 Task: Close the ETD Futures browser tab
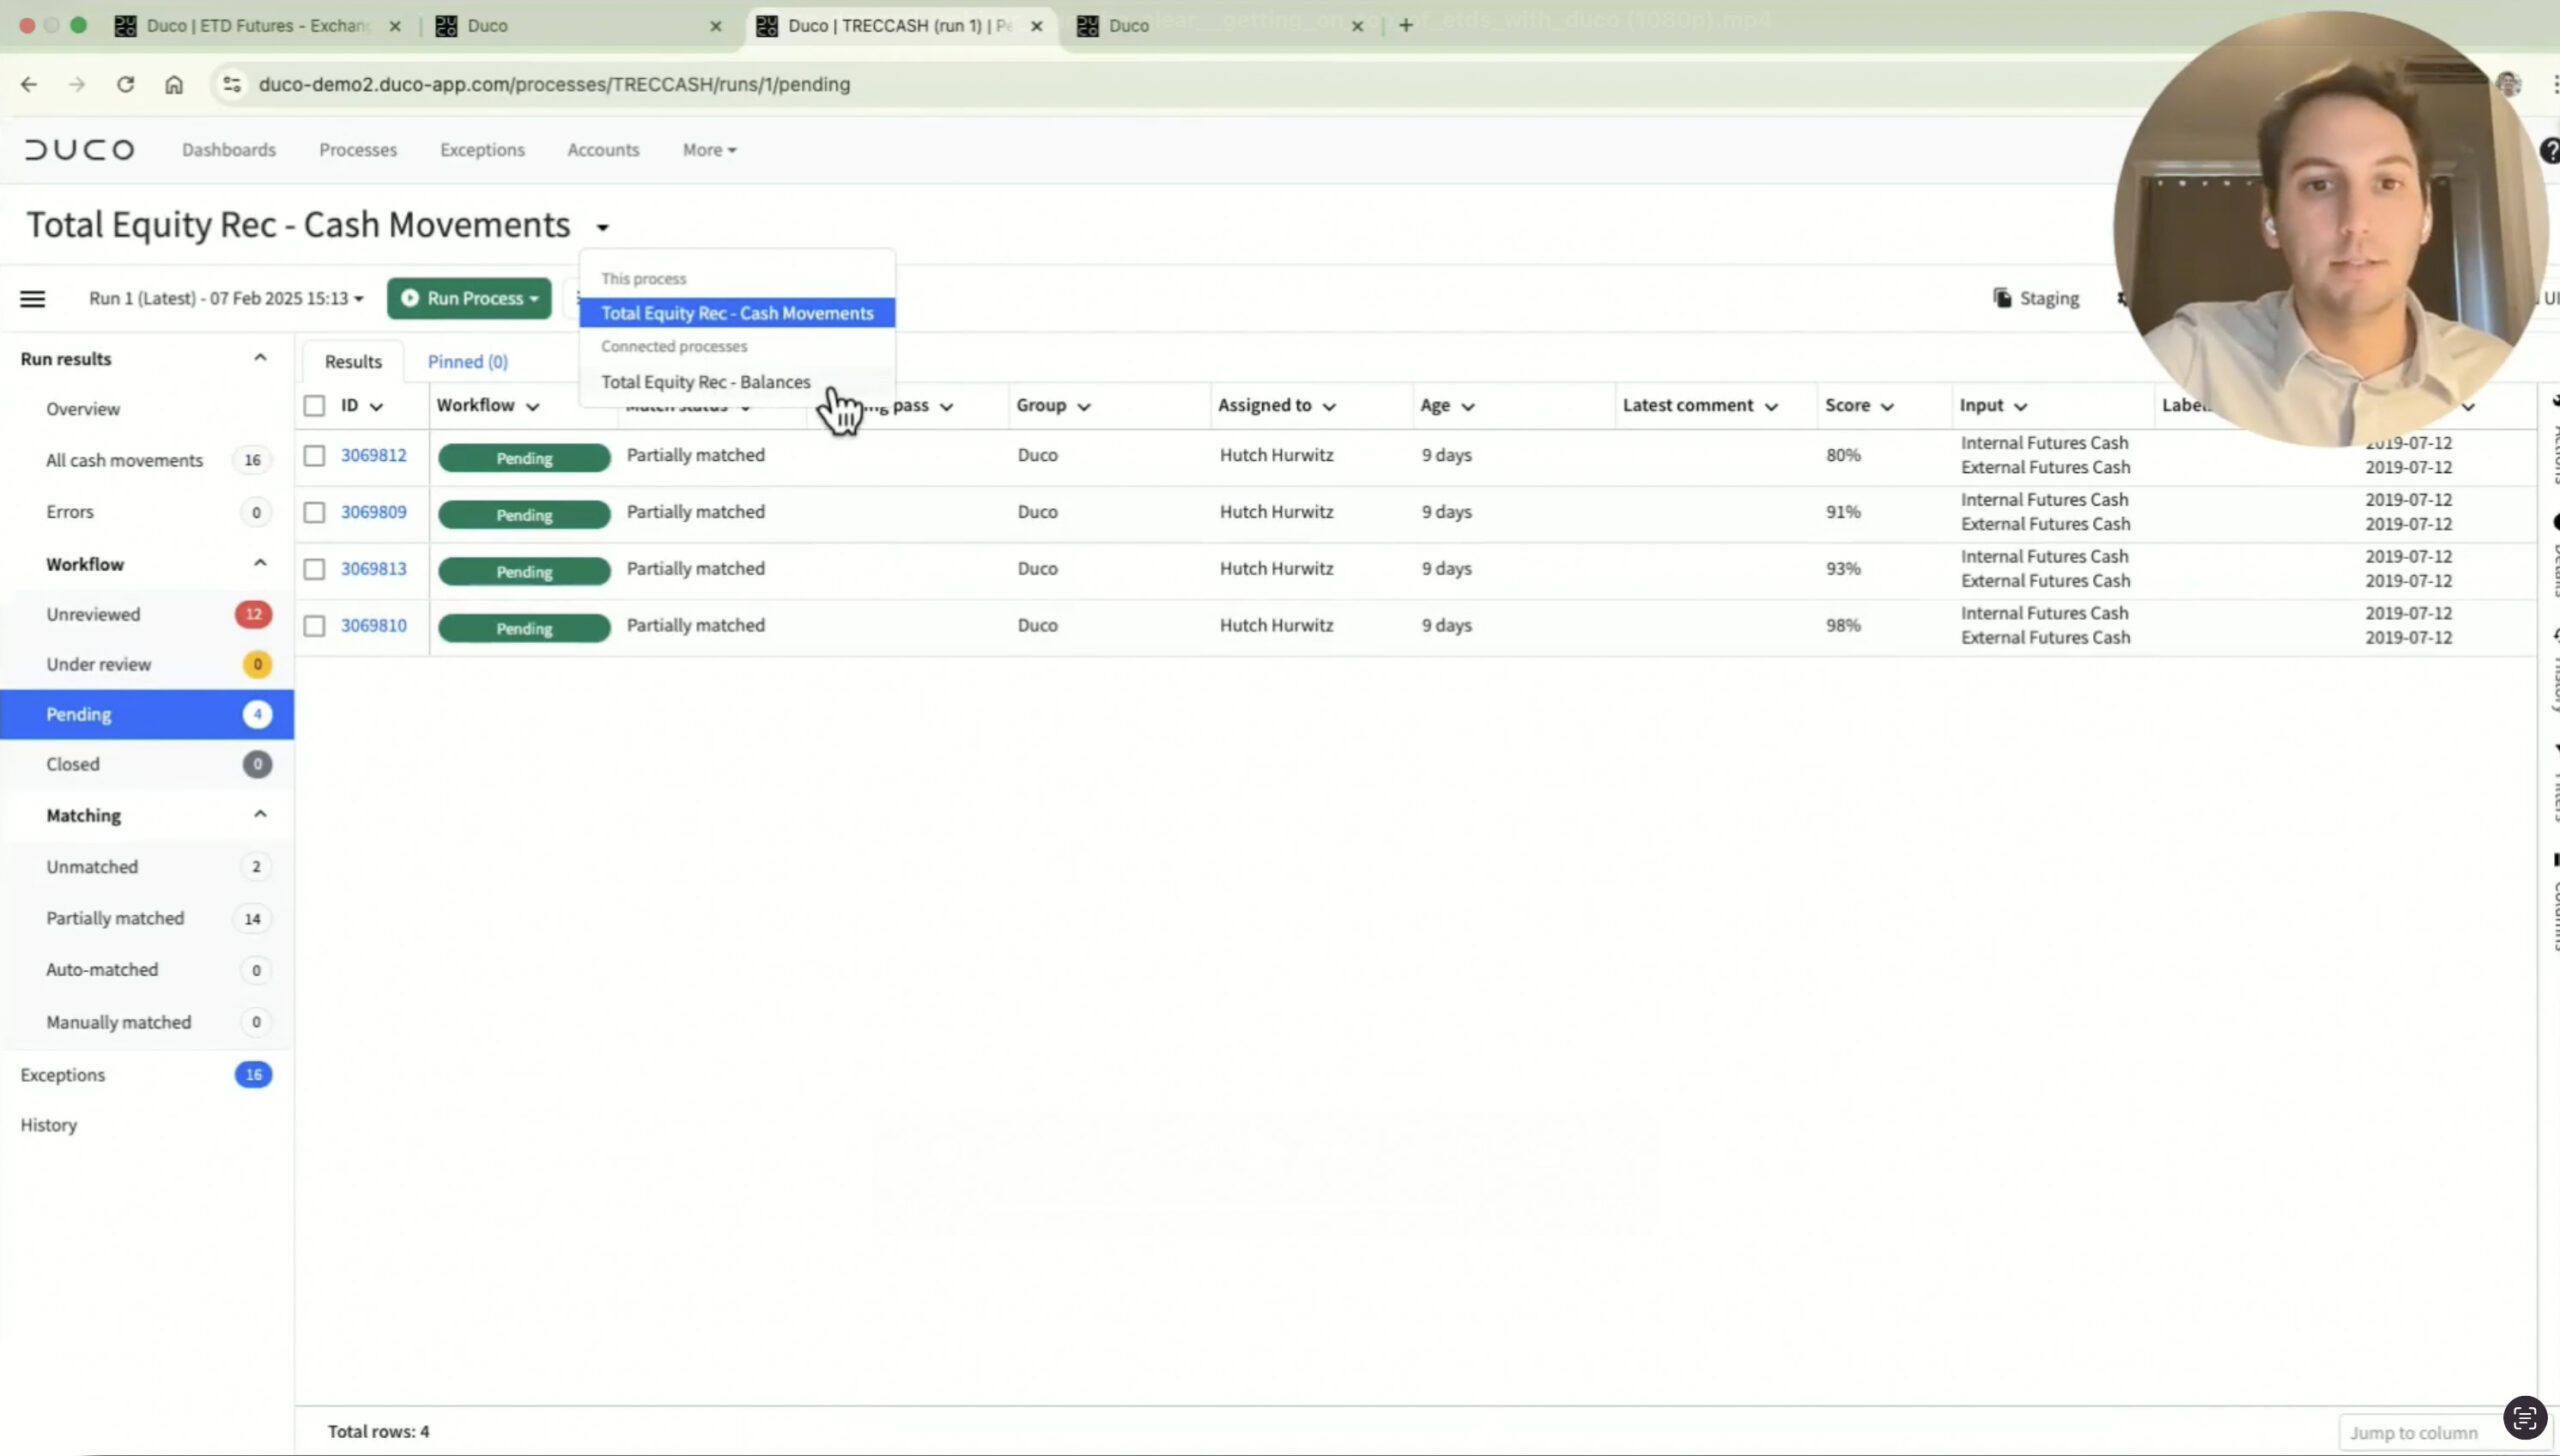[x=395, y=26]
